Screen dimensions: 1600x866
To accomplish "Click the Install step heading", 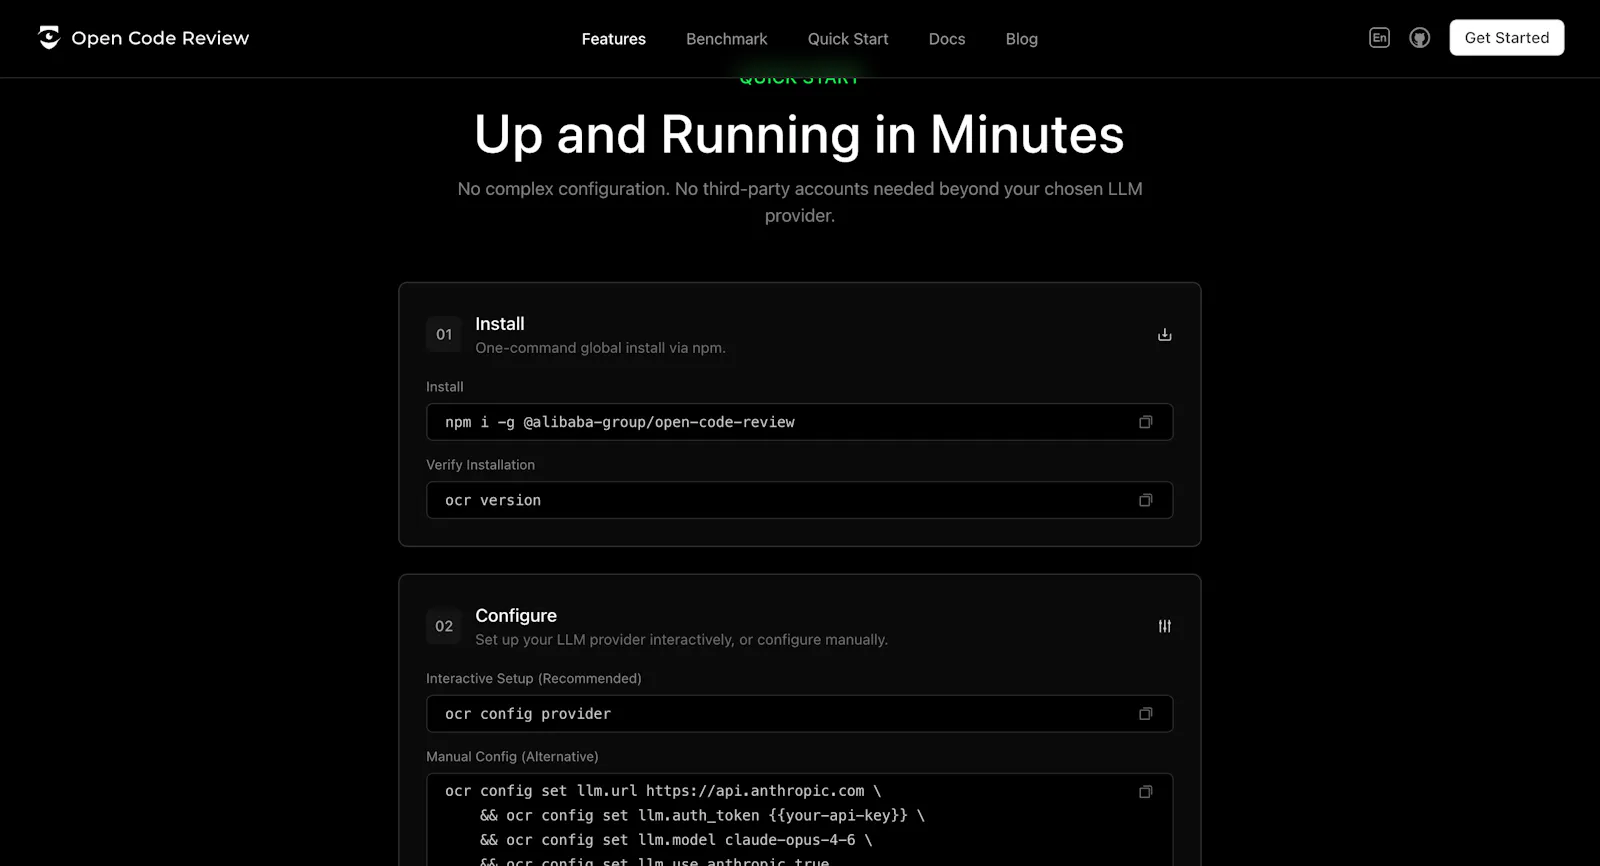I will point(500,324).
